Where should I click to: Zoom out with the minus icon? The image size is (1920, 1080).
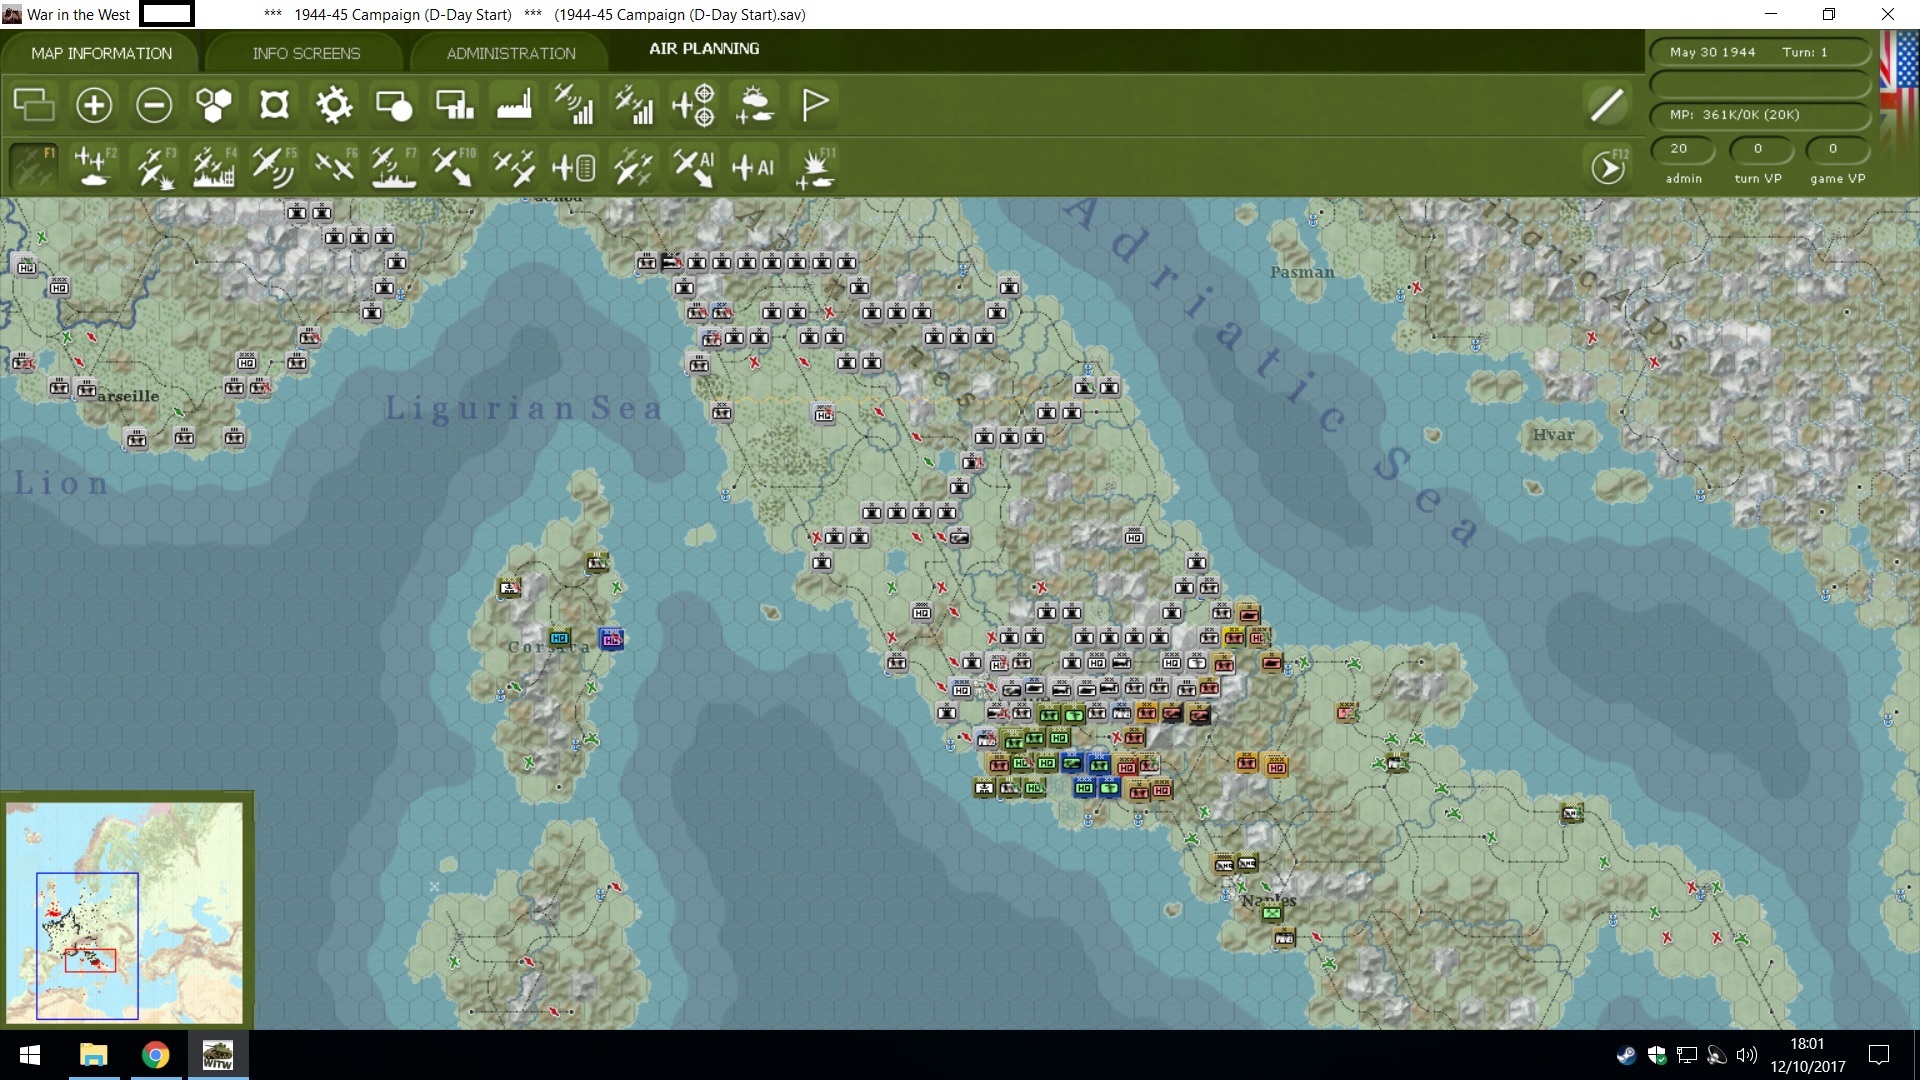[154, 104]
